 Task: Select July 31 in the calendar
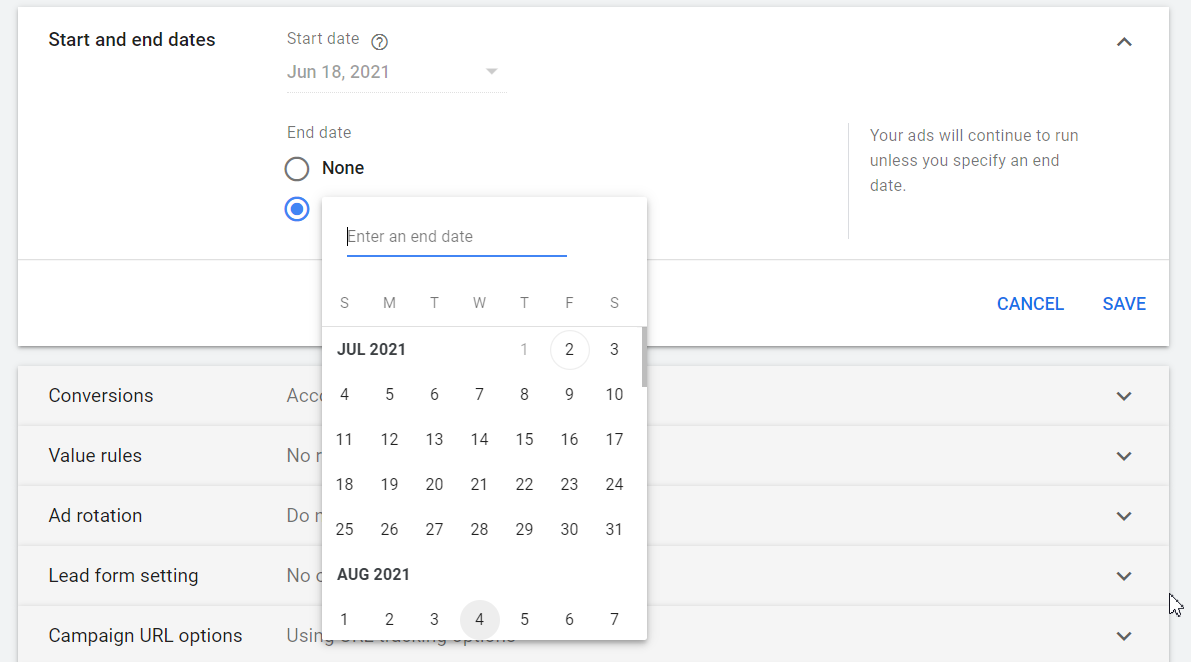(614, 530)
